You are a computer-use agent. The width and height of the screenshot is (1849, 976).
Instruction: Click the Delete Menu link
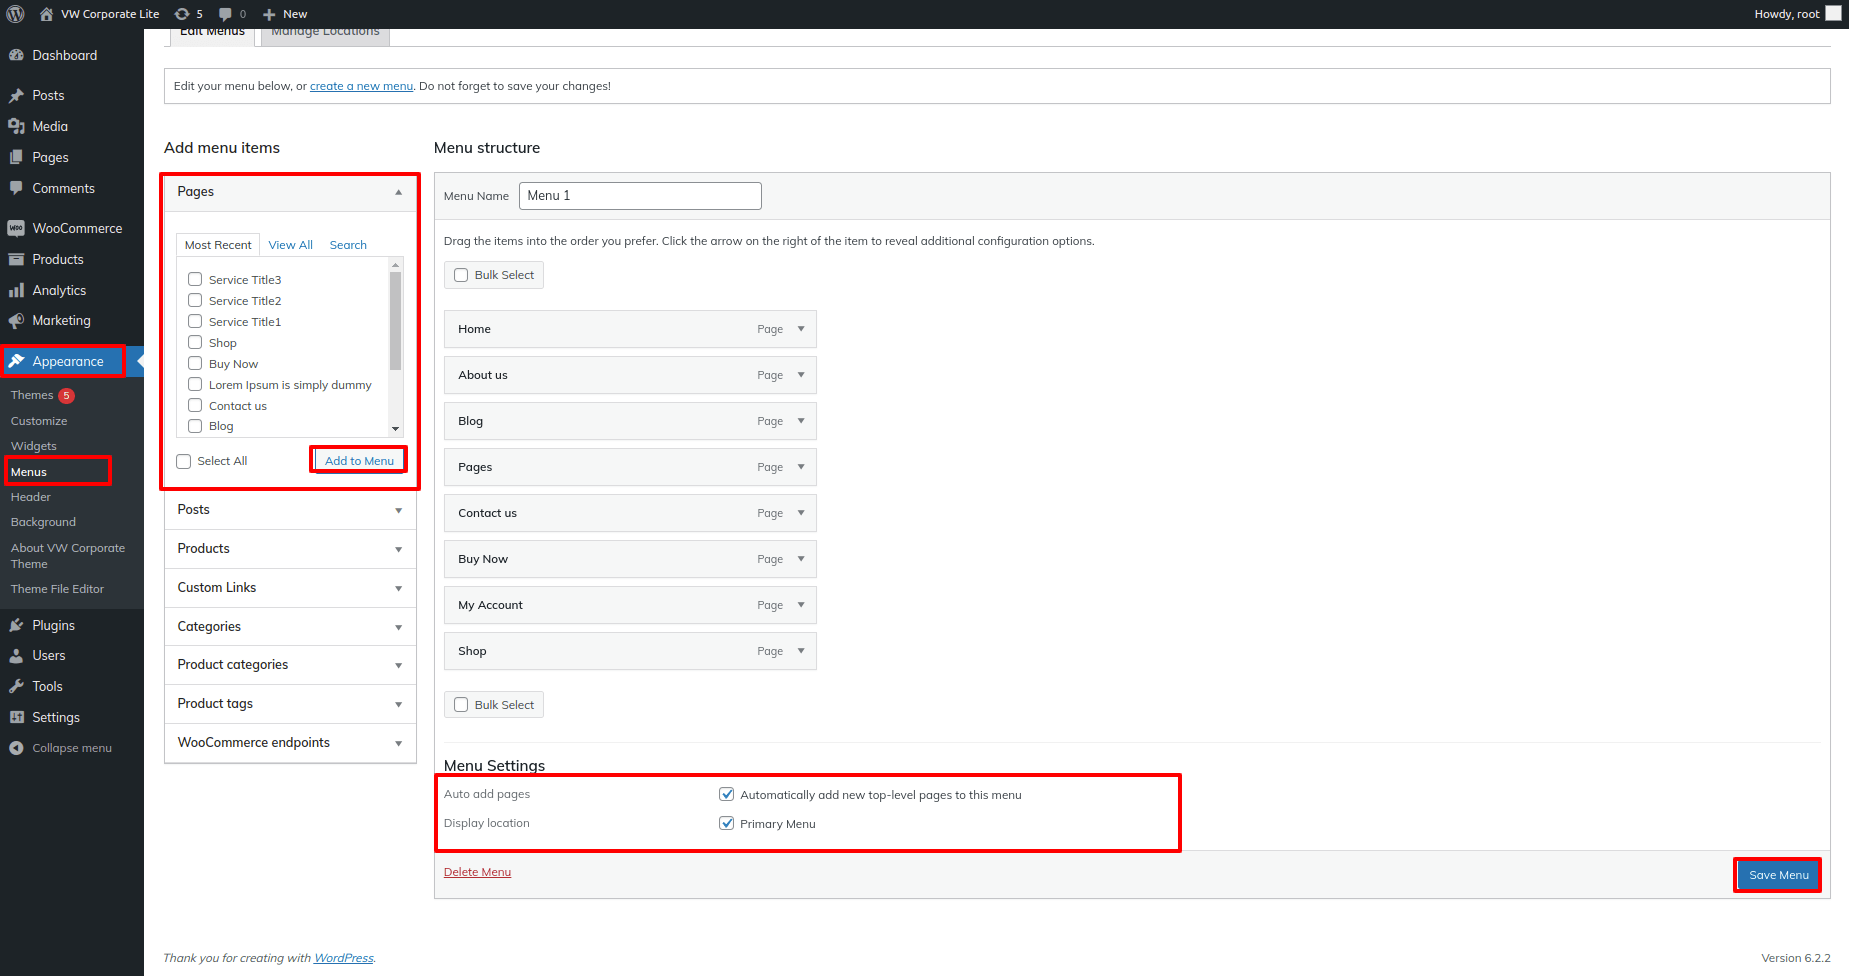coord(477,872)
